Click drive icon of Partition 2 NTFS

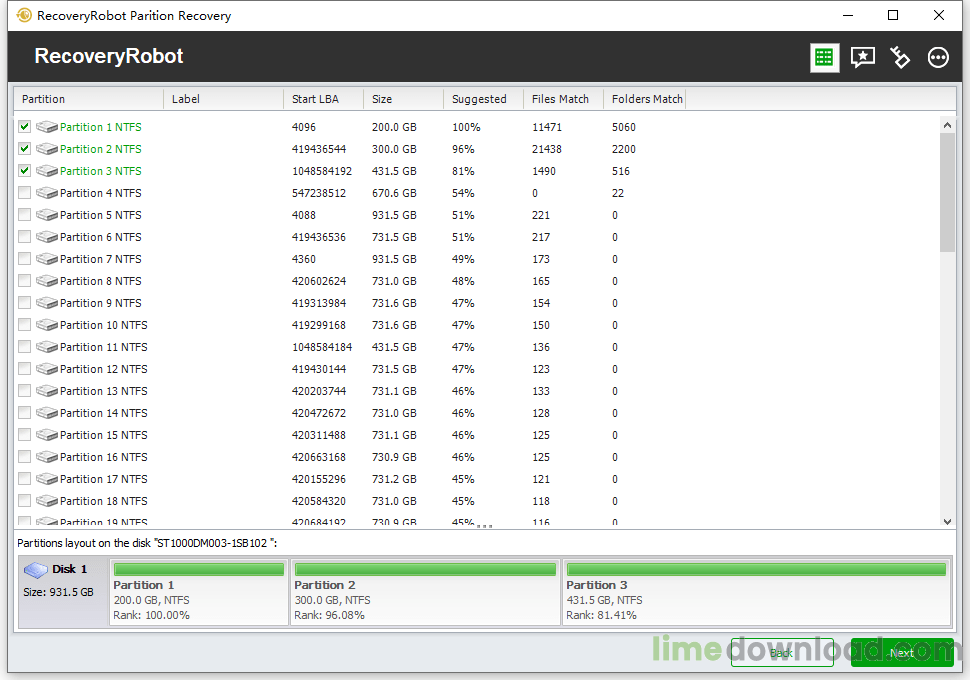[46, 149]
